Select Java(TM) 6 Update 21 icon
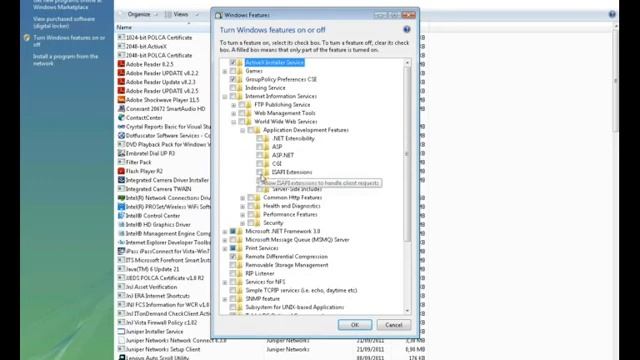This screenshot has height=360, width=640. tap(121, 269)
